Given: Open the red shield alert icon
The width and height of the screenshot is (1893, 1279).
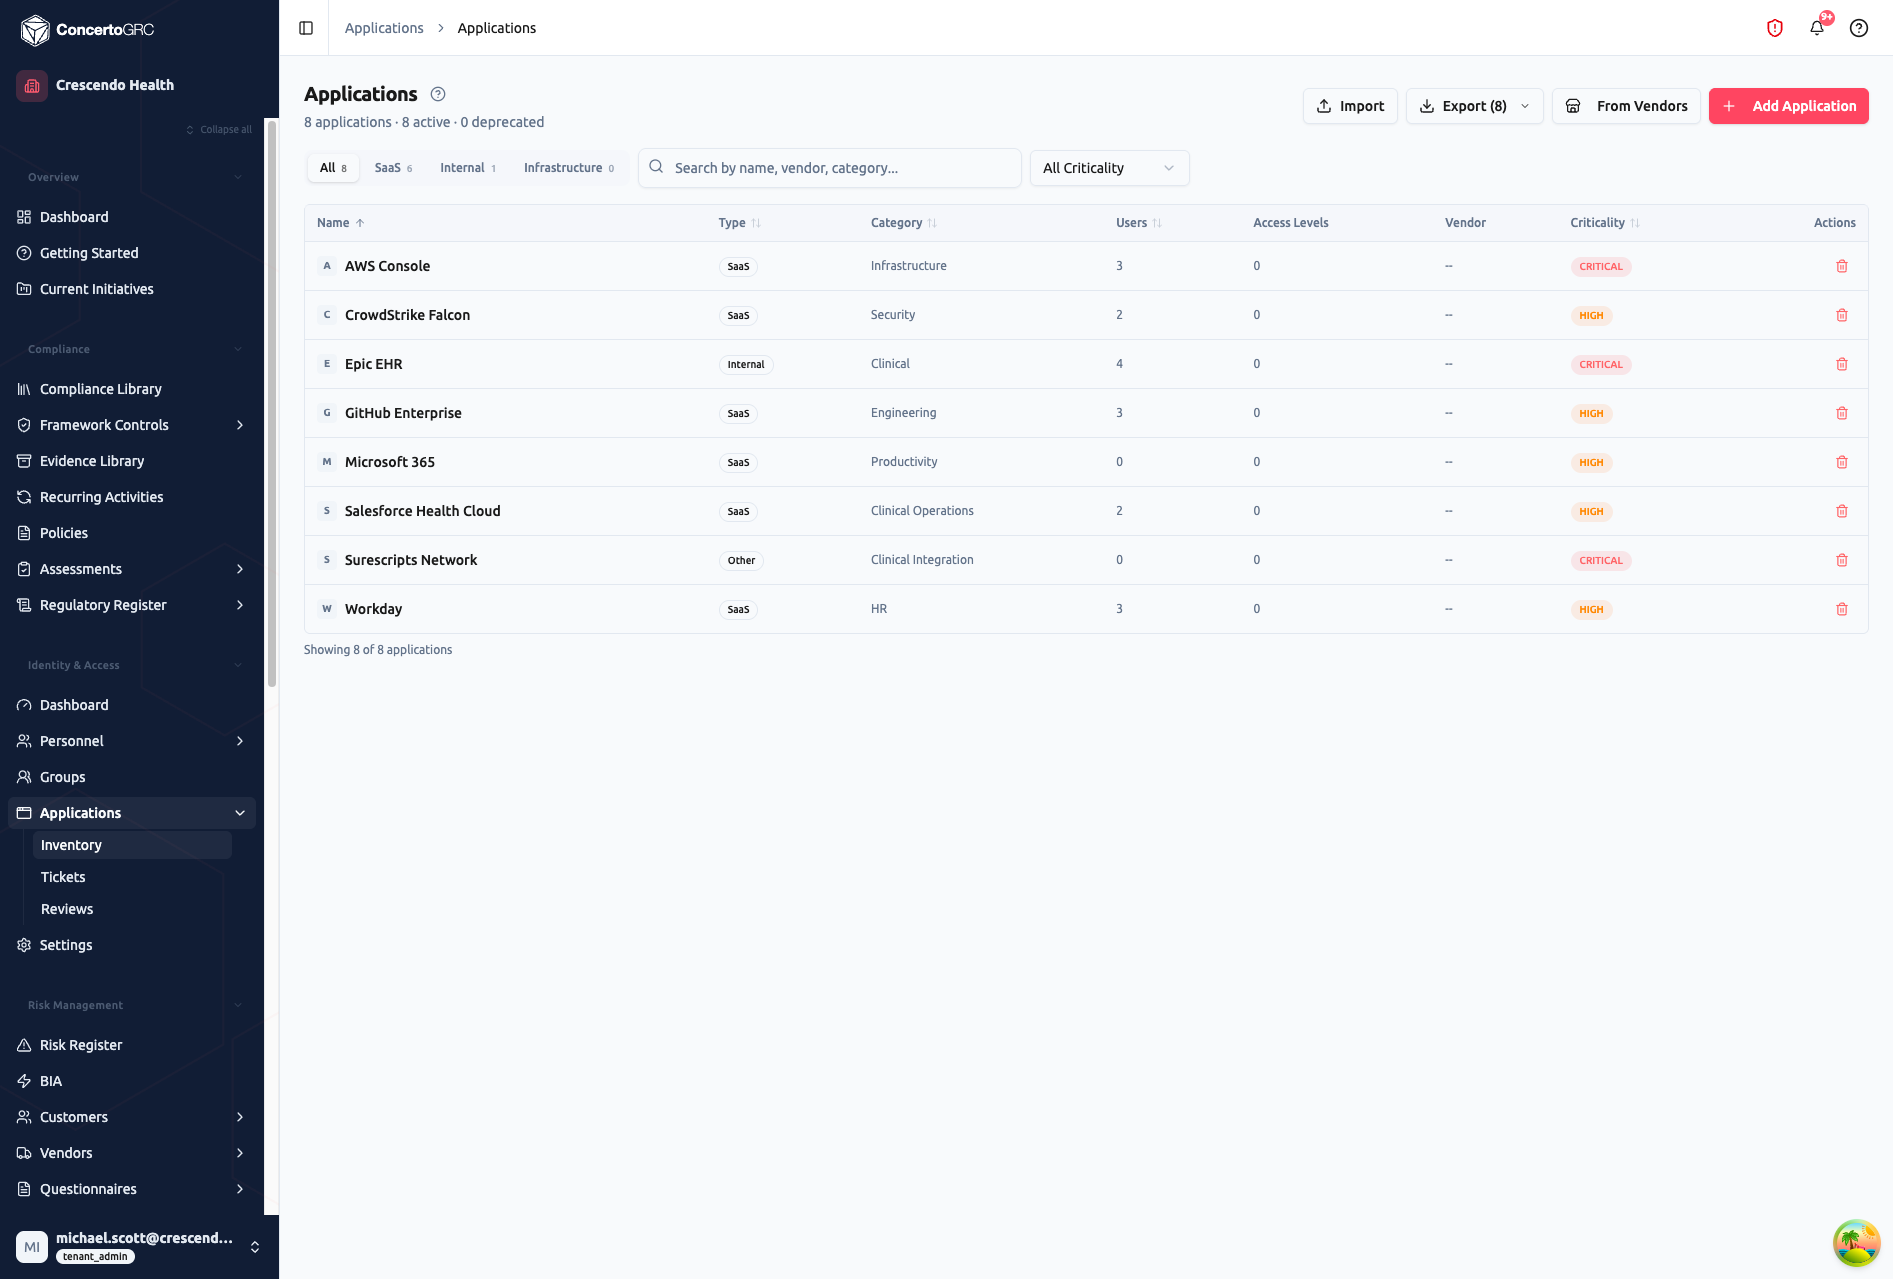Looking at the screenshot, I should click(1775, 28).
